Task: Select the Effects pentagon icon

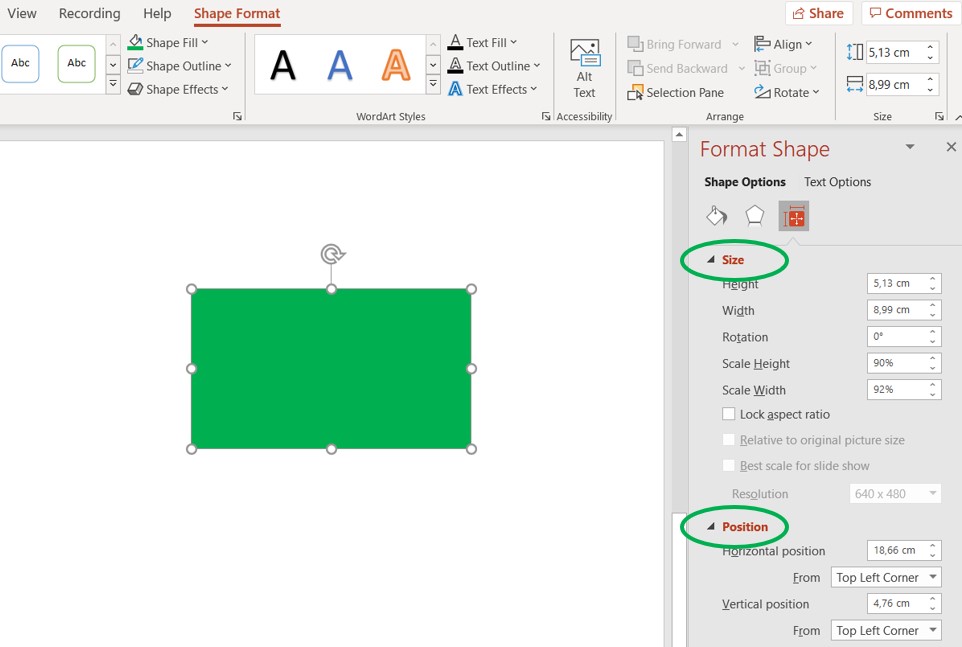Action: (754, 216)
